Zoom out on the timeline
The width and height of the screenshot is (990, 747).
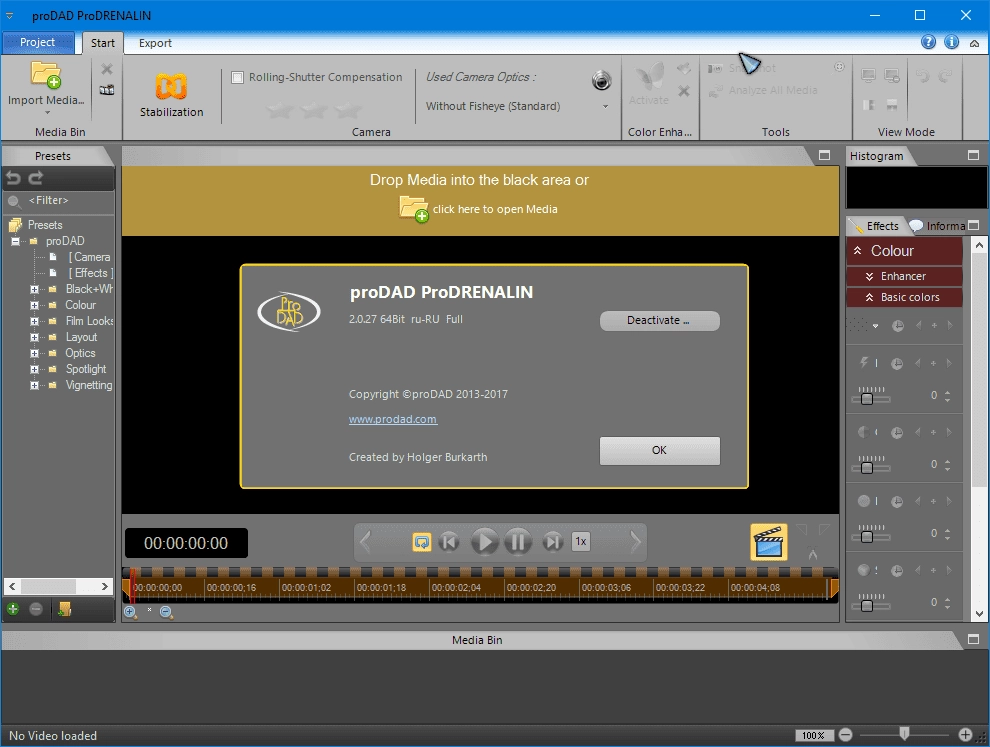(x=166, y=612)
